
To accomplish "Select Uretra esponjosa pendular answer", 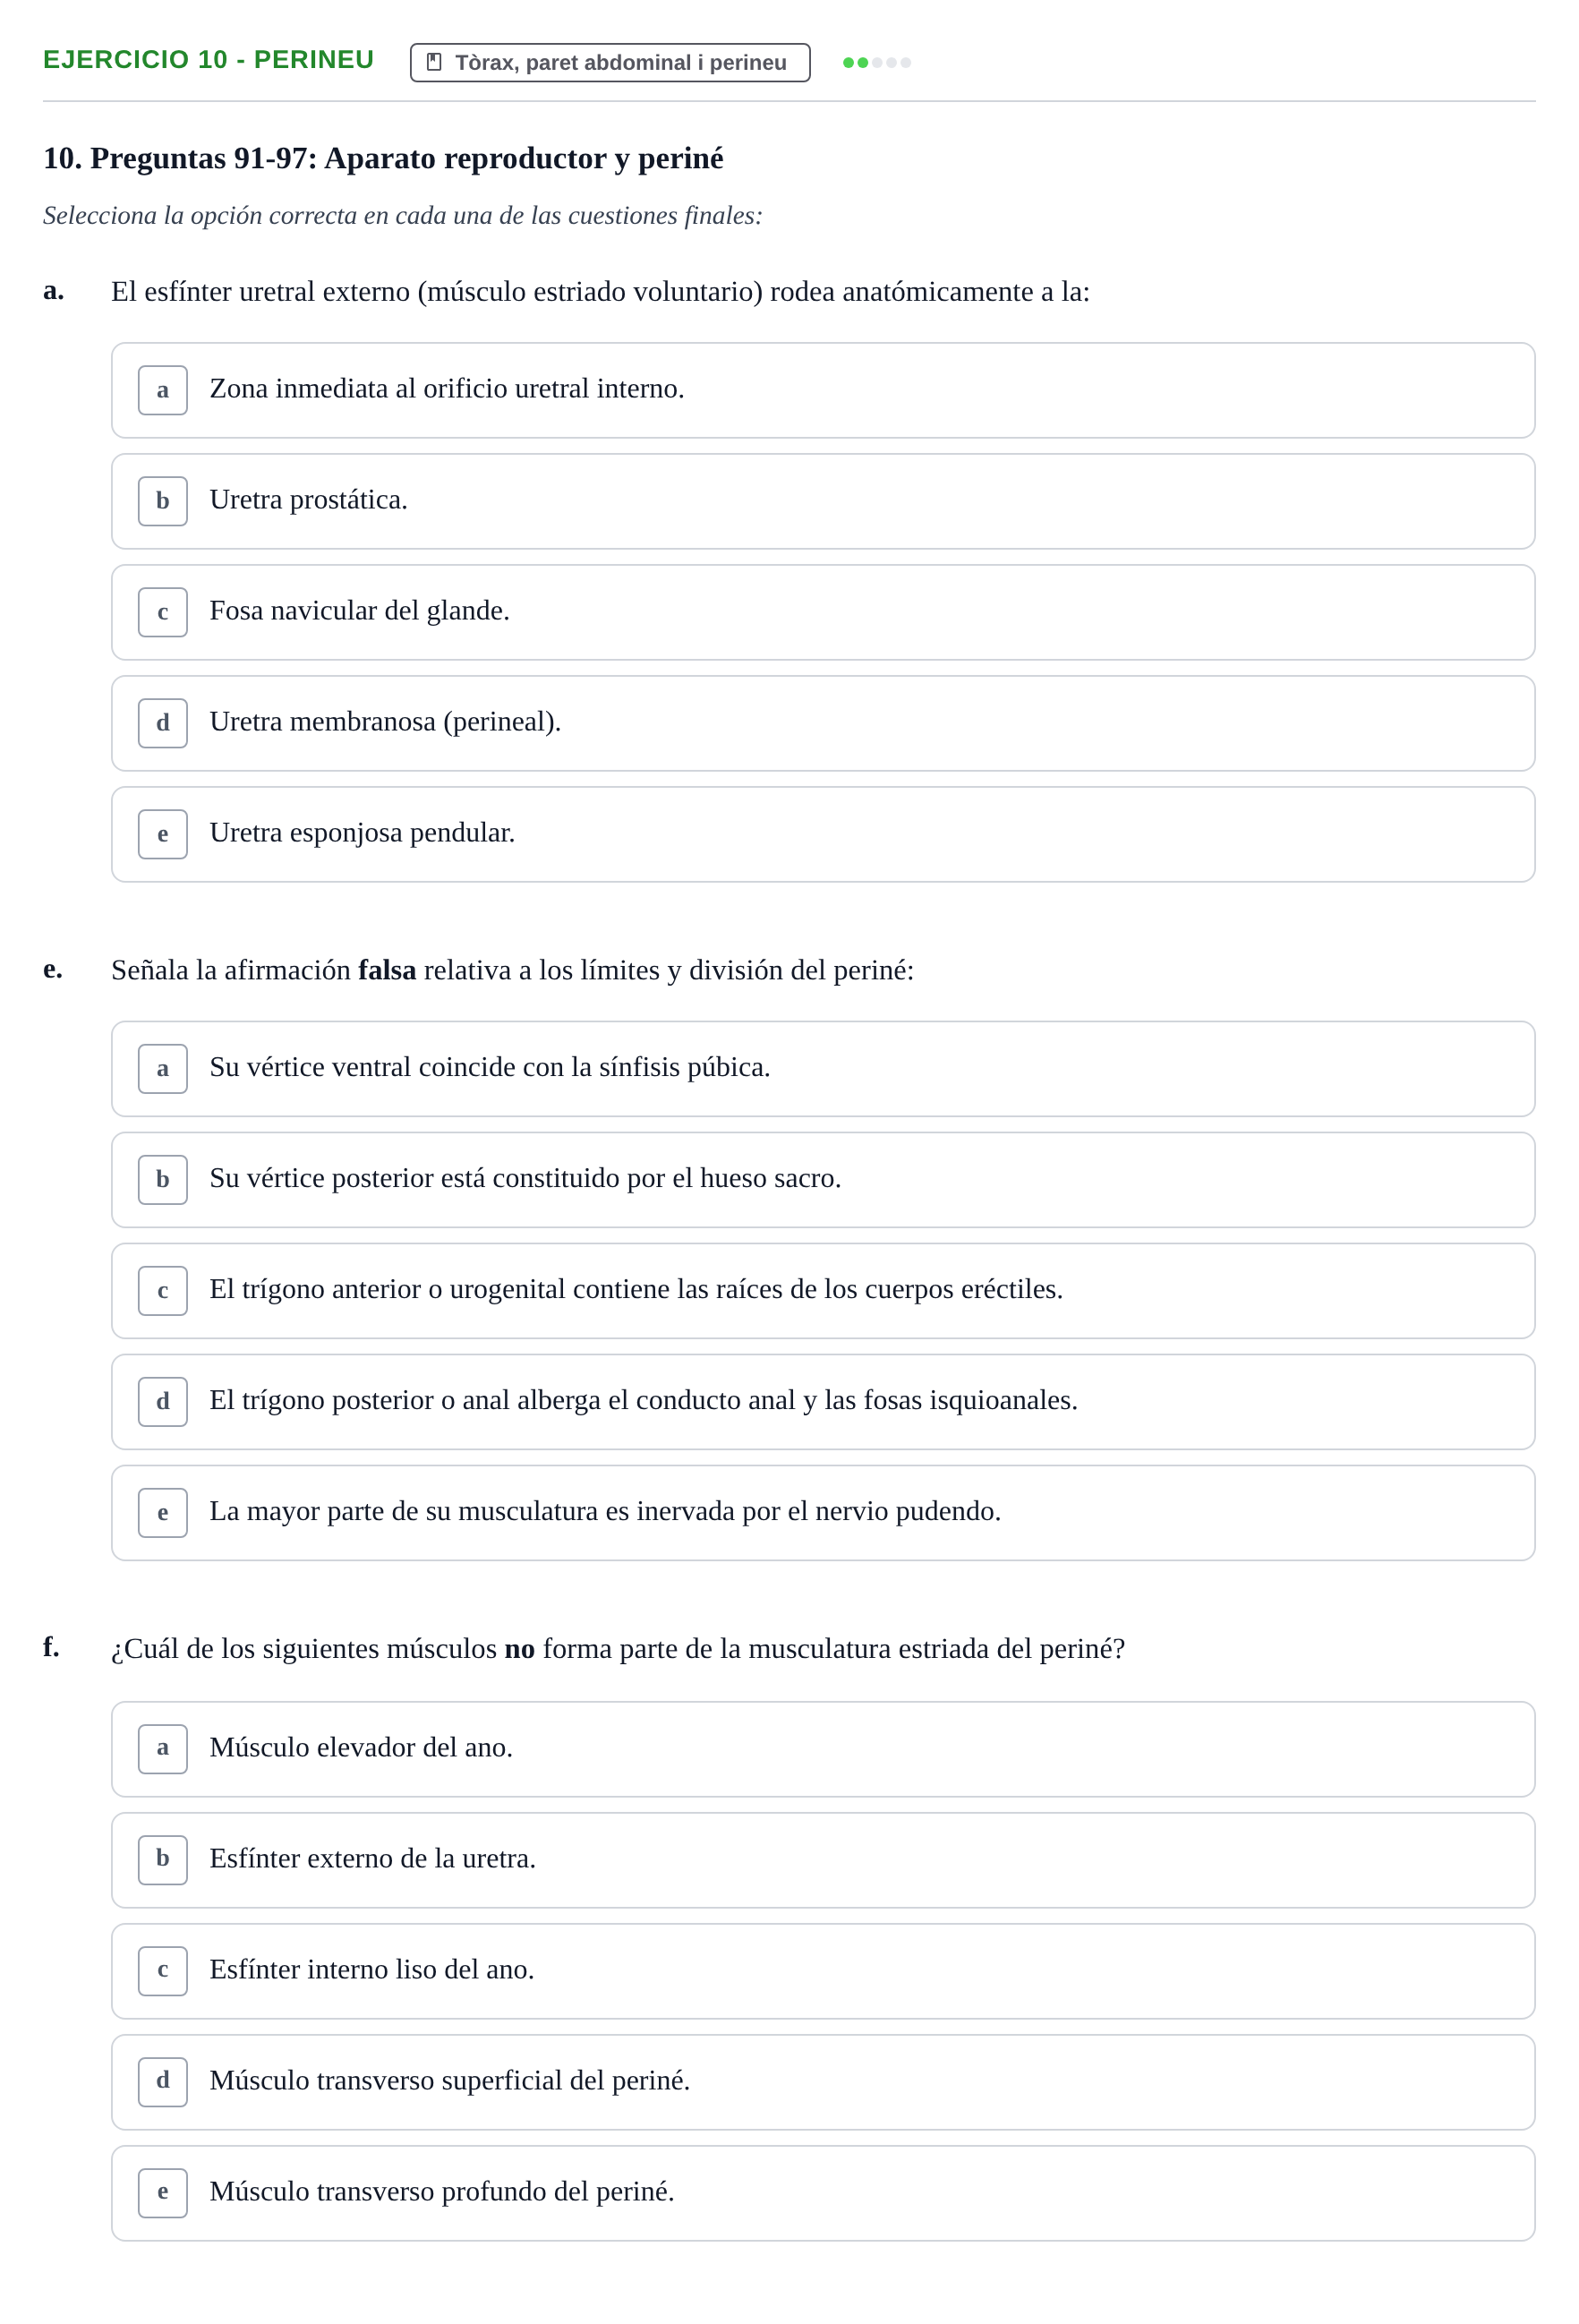I will 823,834.
